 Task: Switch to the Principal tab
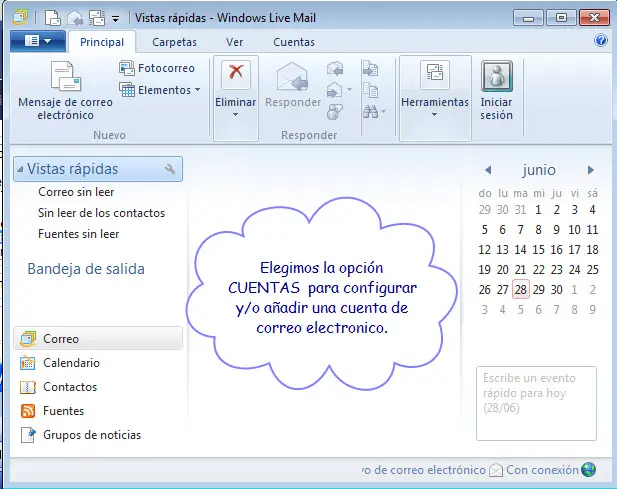click(x=102, y=42)
